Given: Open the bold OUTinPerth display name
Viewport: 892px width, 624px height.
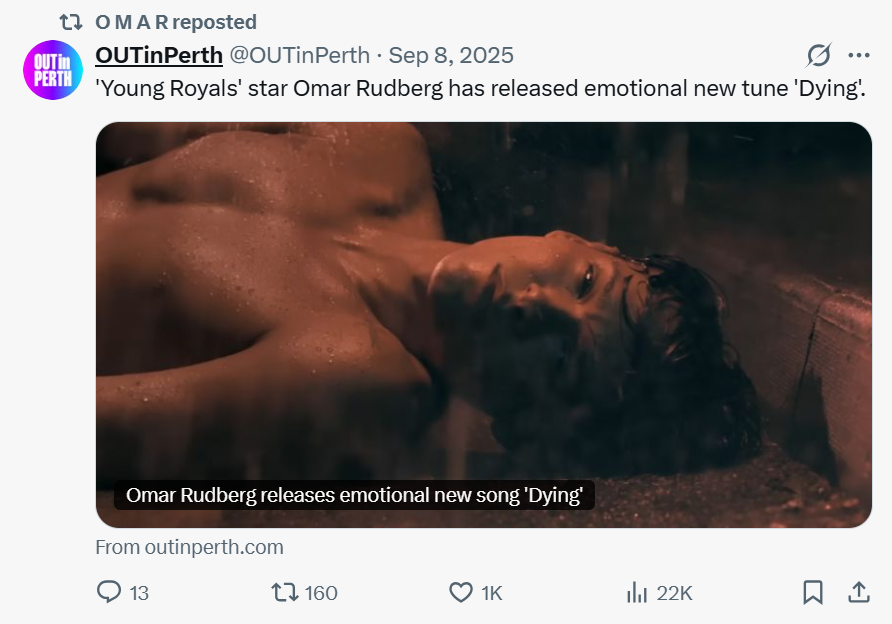Looking at the screenshot, I should (x=158, y=55).
